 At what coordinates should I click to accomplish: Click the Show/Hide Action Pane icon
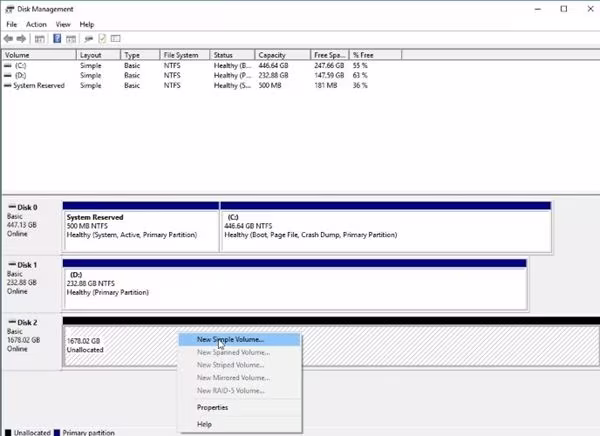(71, 39)
